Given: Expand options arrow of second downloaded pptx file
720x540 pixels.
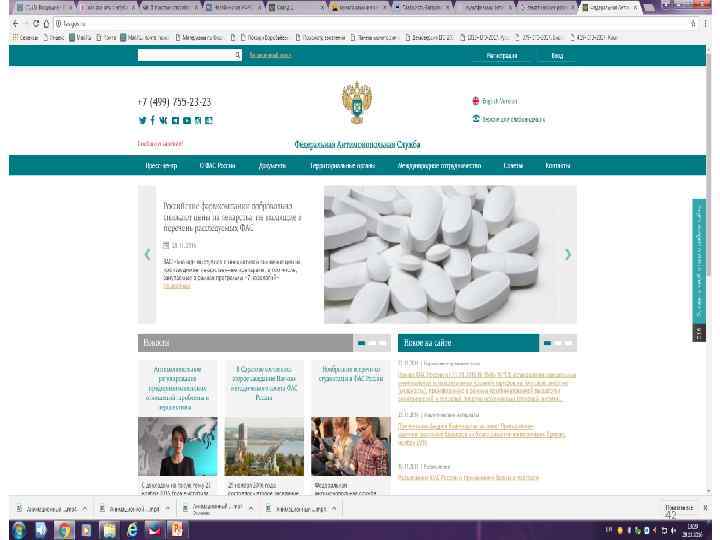Looking at the screenshot, I should [168, 509].
